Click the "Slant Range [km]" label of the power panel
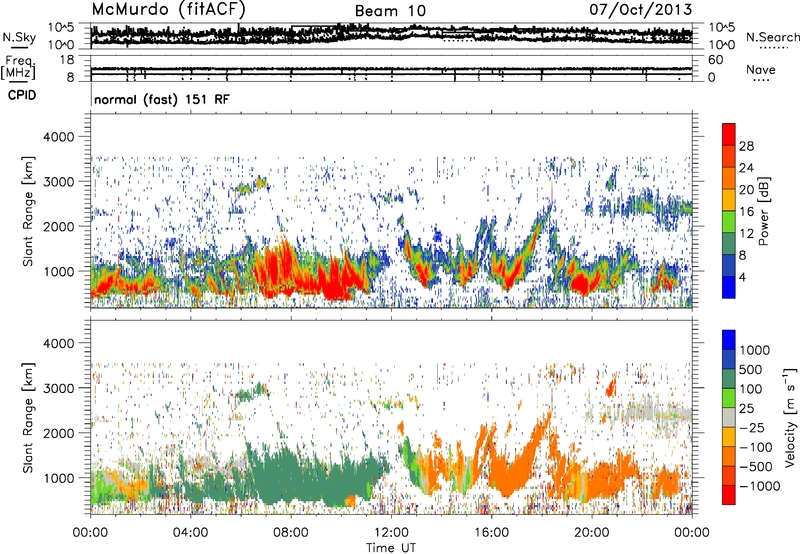Image resolution: width=800 pixels, height=554 pixels. [28, 211]
